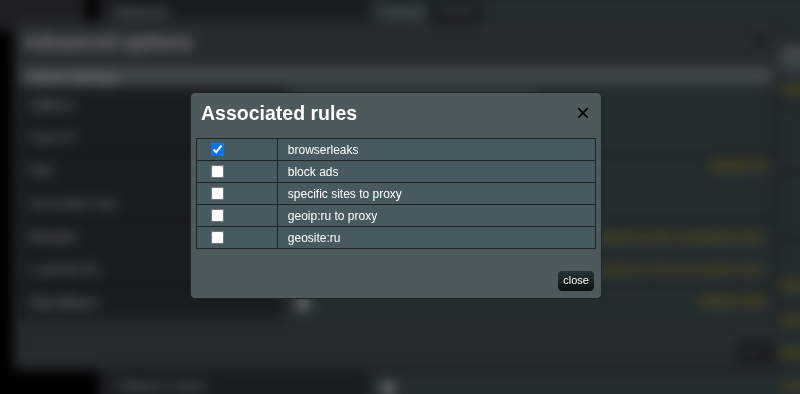This screenshot has width=800, height=394.
Task: Select the browserleaks rule name
Action: click(x=323, y=150)
